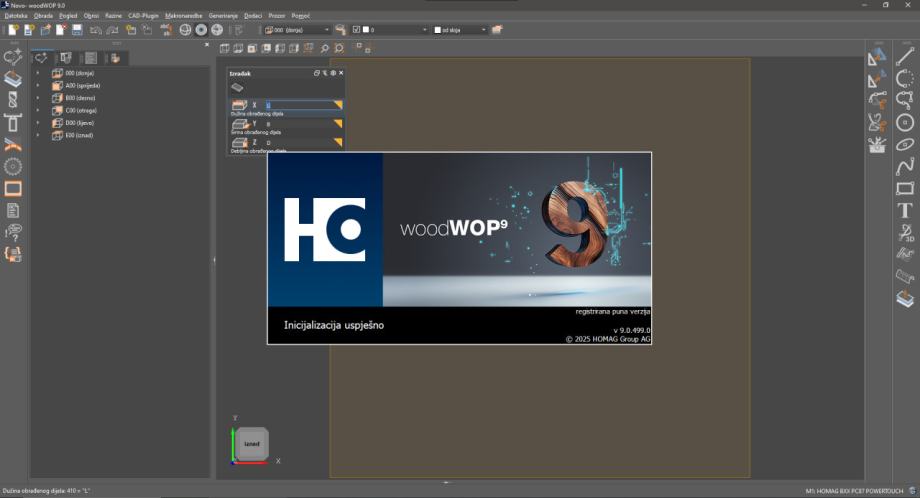Toggle the checkbox in the top toolbar

coord(356,30)
